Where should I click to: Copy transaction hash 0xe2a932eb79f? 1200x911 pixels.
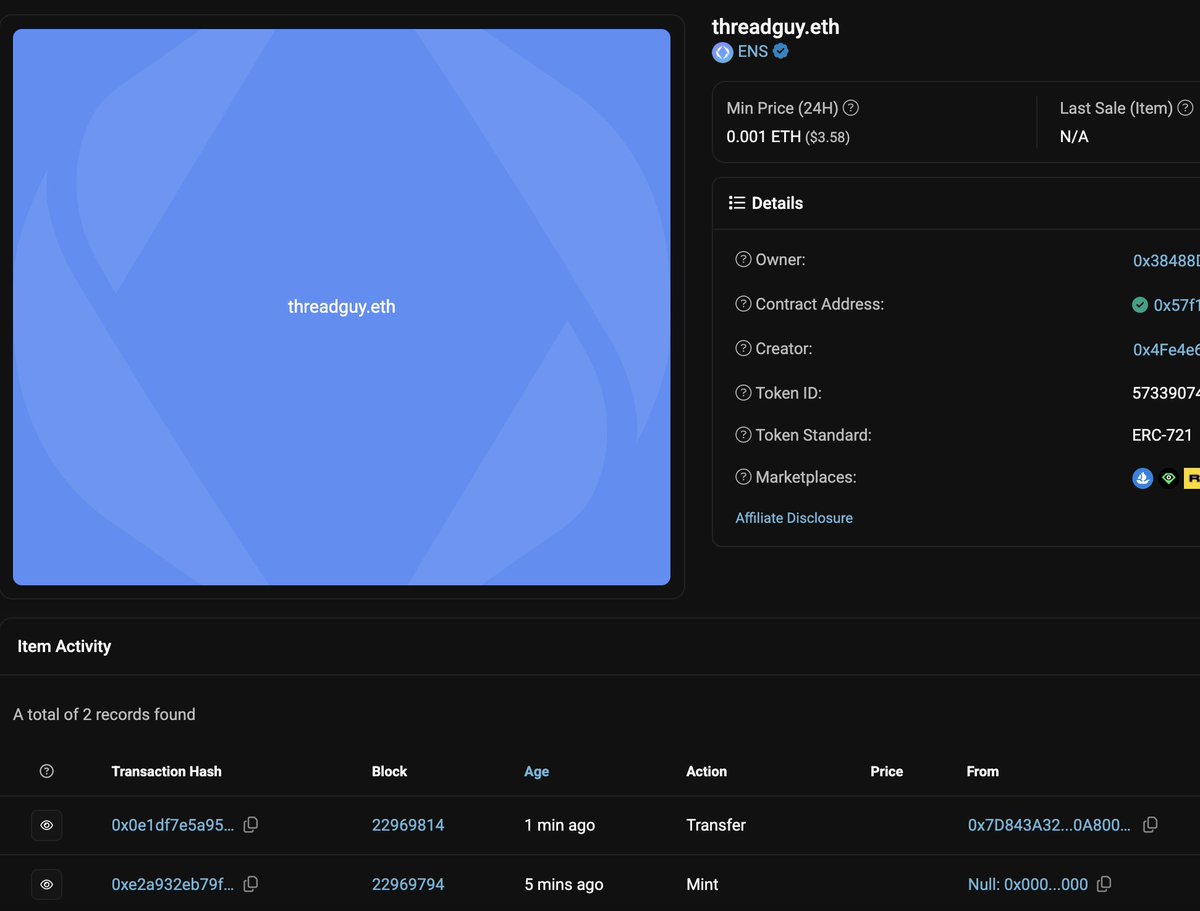pyautogui.click(x=251, y=884)
